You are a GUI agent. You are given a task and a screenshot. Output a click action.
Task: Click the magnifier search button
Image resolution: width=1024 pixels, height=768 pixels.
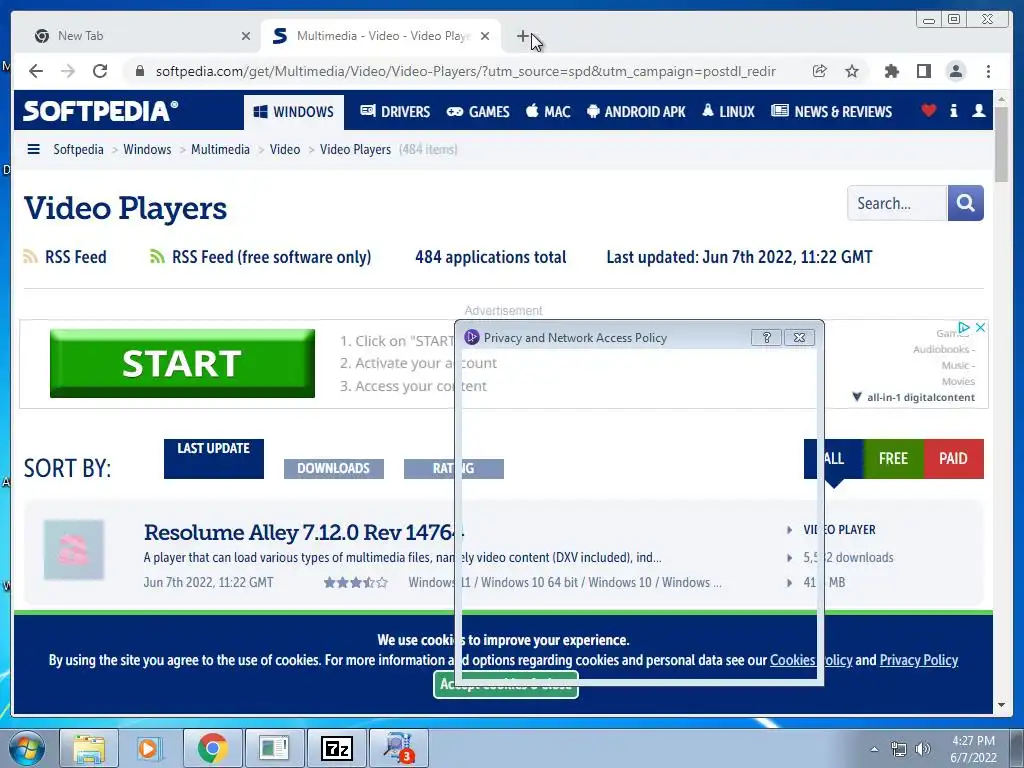(965, 203)
